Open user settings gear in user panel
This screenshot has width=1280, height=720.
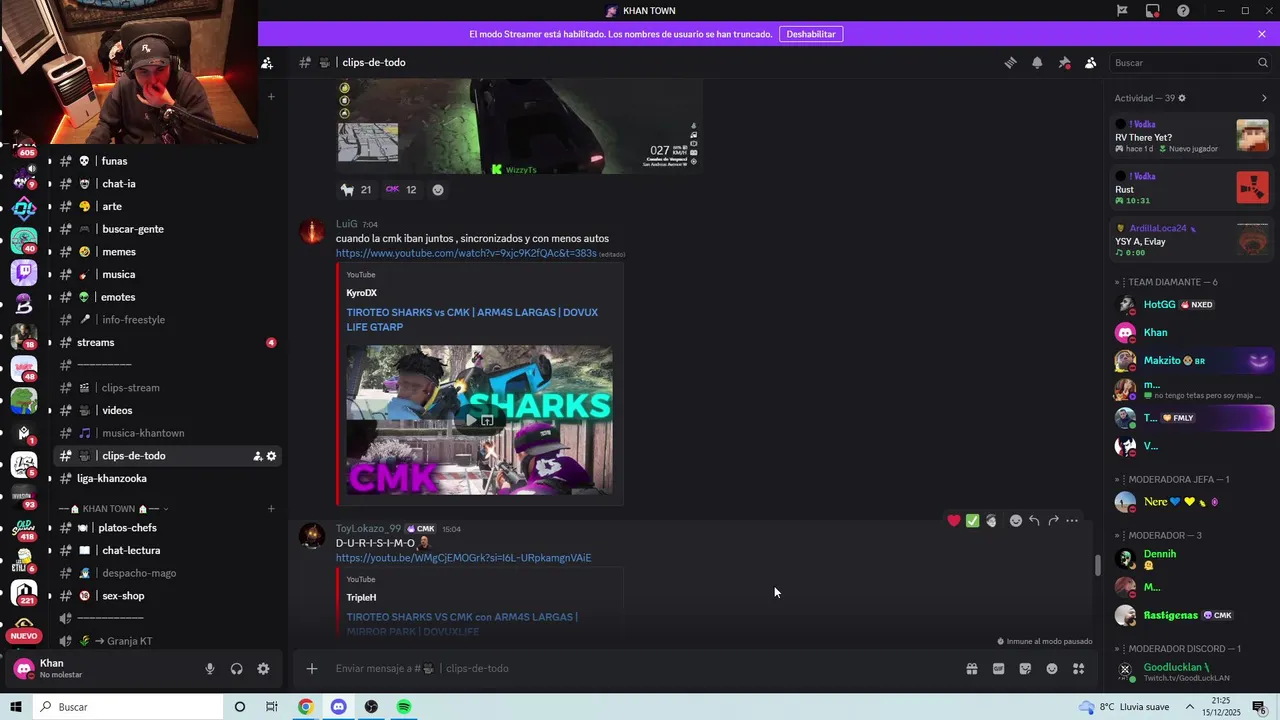[x=263, y=669]
